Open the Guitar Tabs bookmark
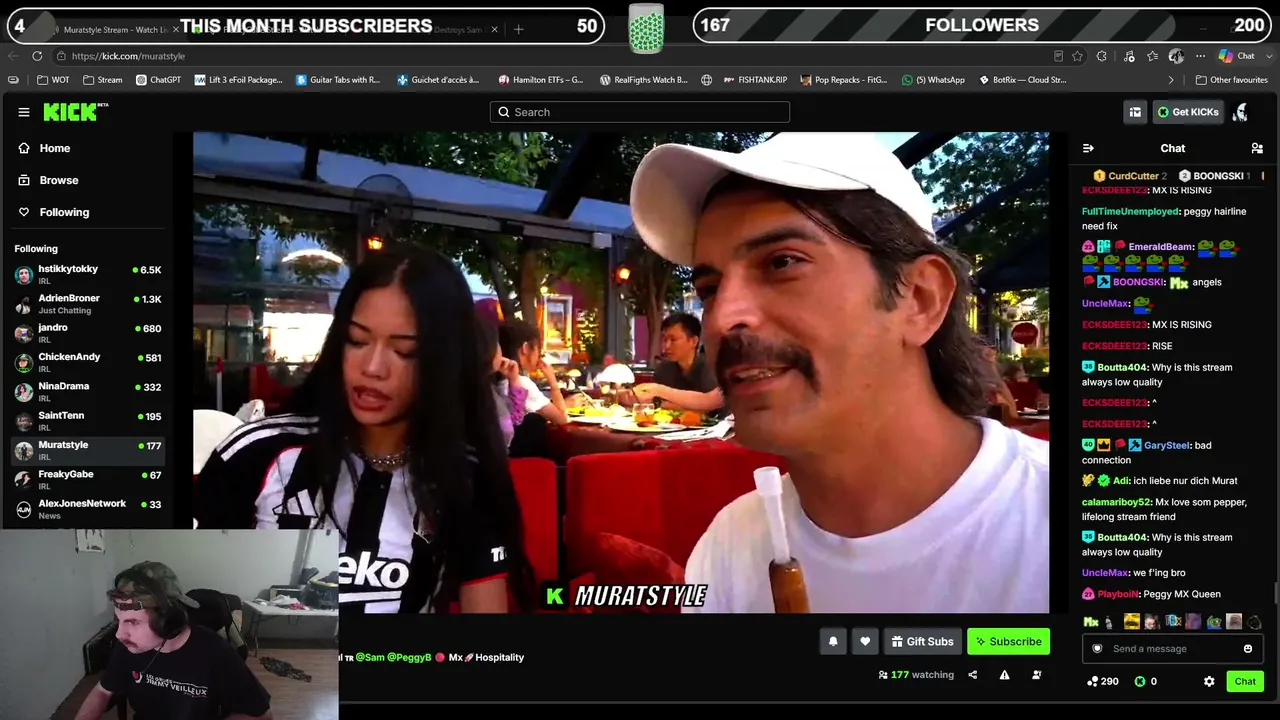The height and width of the screenshot is (720, 1280). (338, 80)
